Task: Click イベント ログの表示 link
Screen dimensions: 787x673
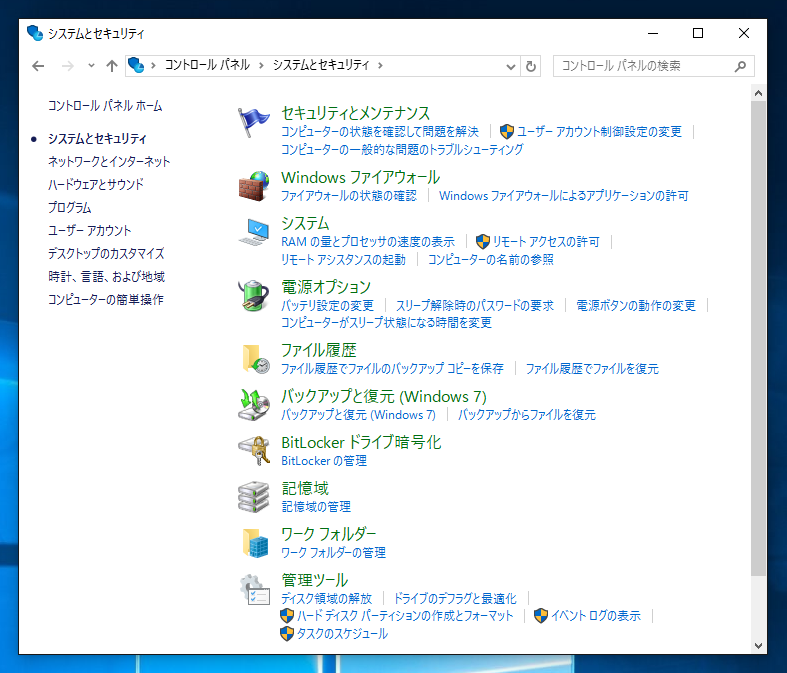Action: pyautogui.click(x=596, y=616)
